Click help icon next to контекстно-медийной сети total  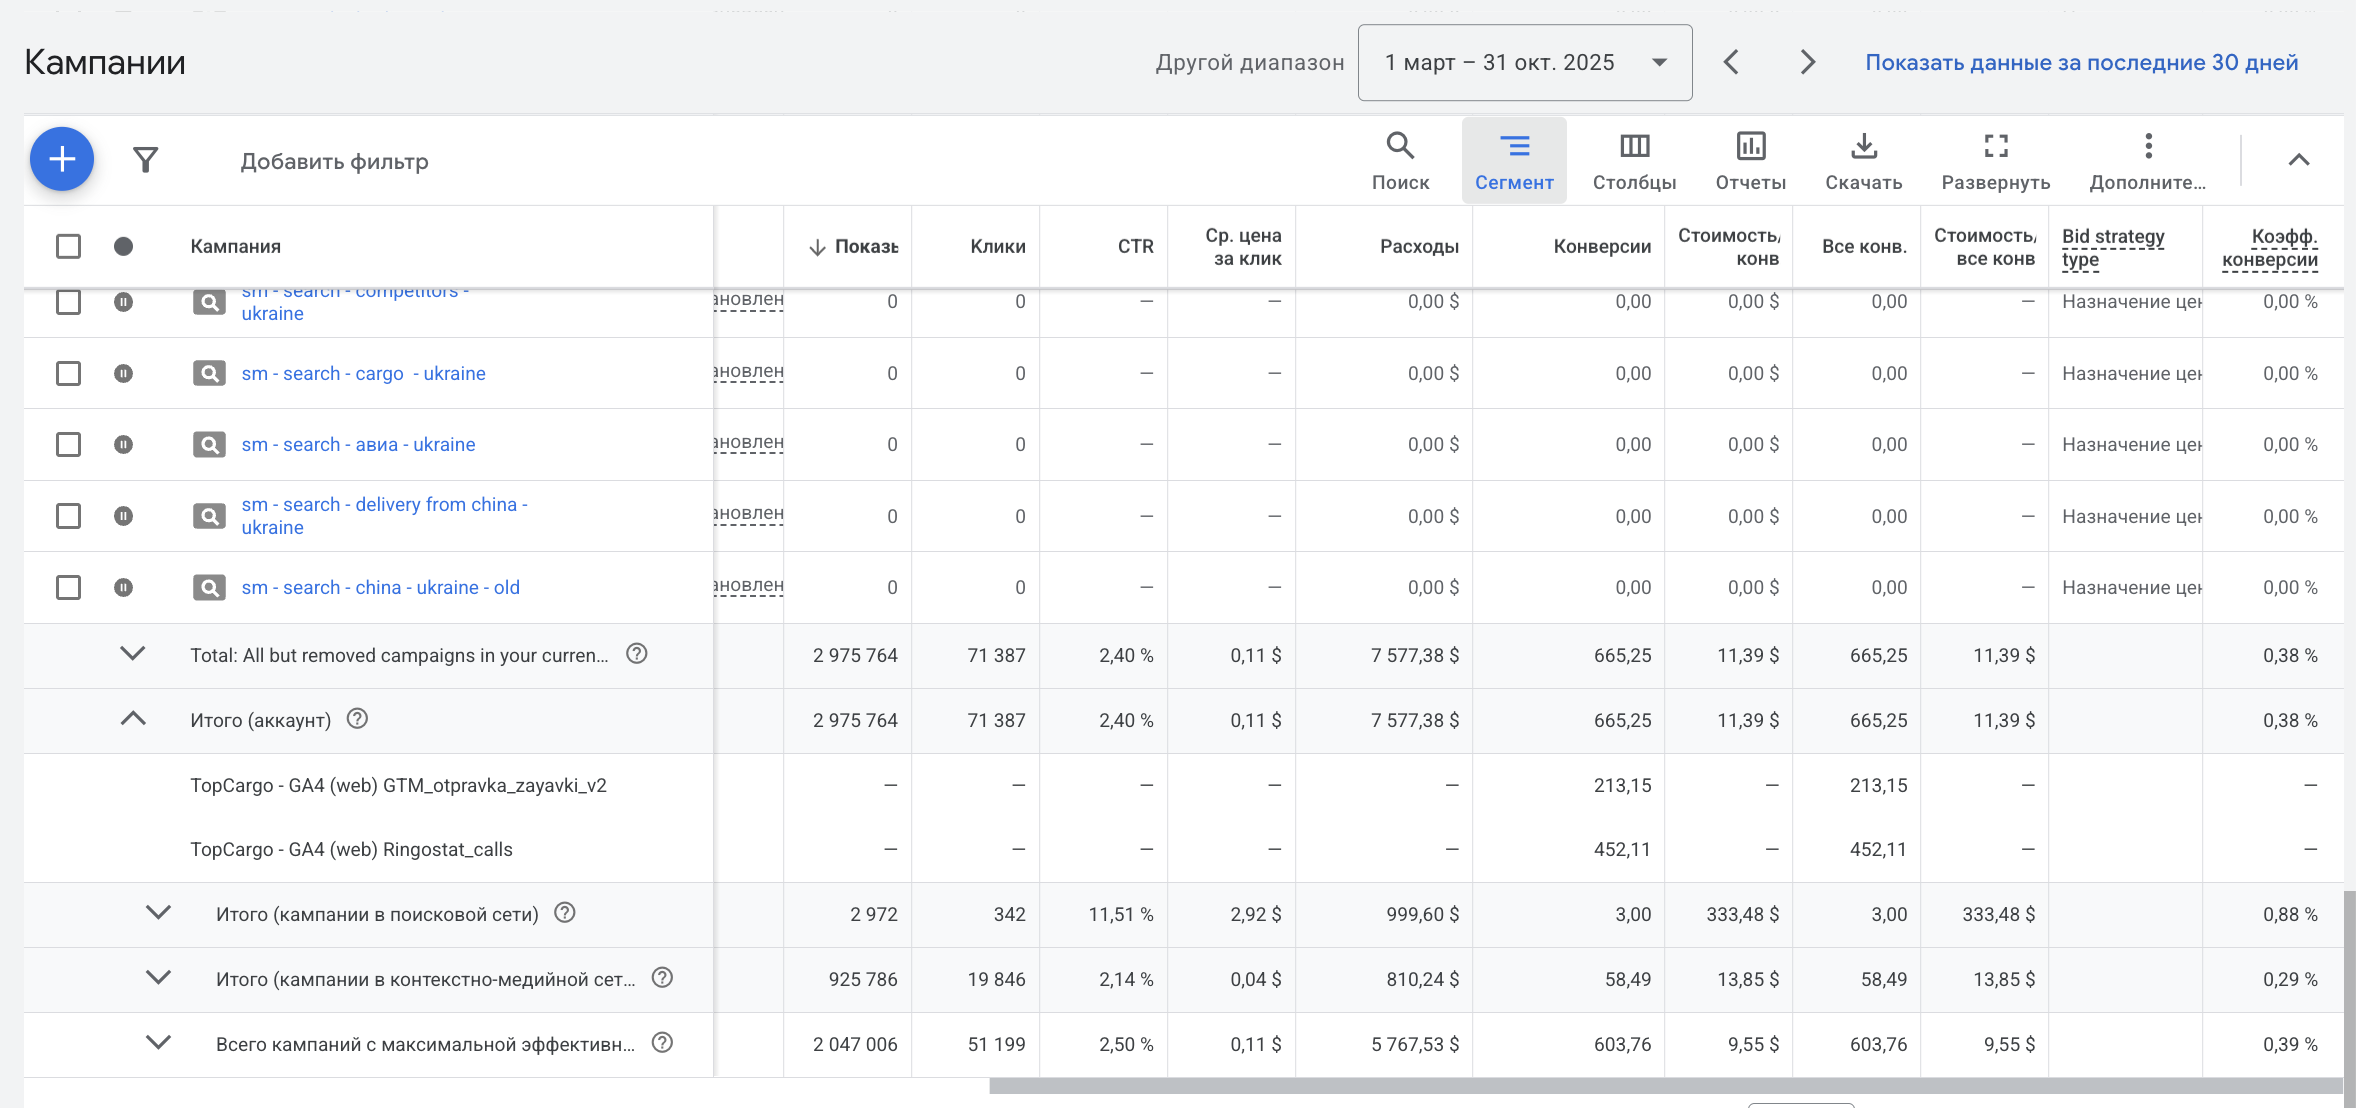click(662, 978)
